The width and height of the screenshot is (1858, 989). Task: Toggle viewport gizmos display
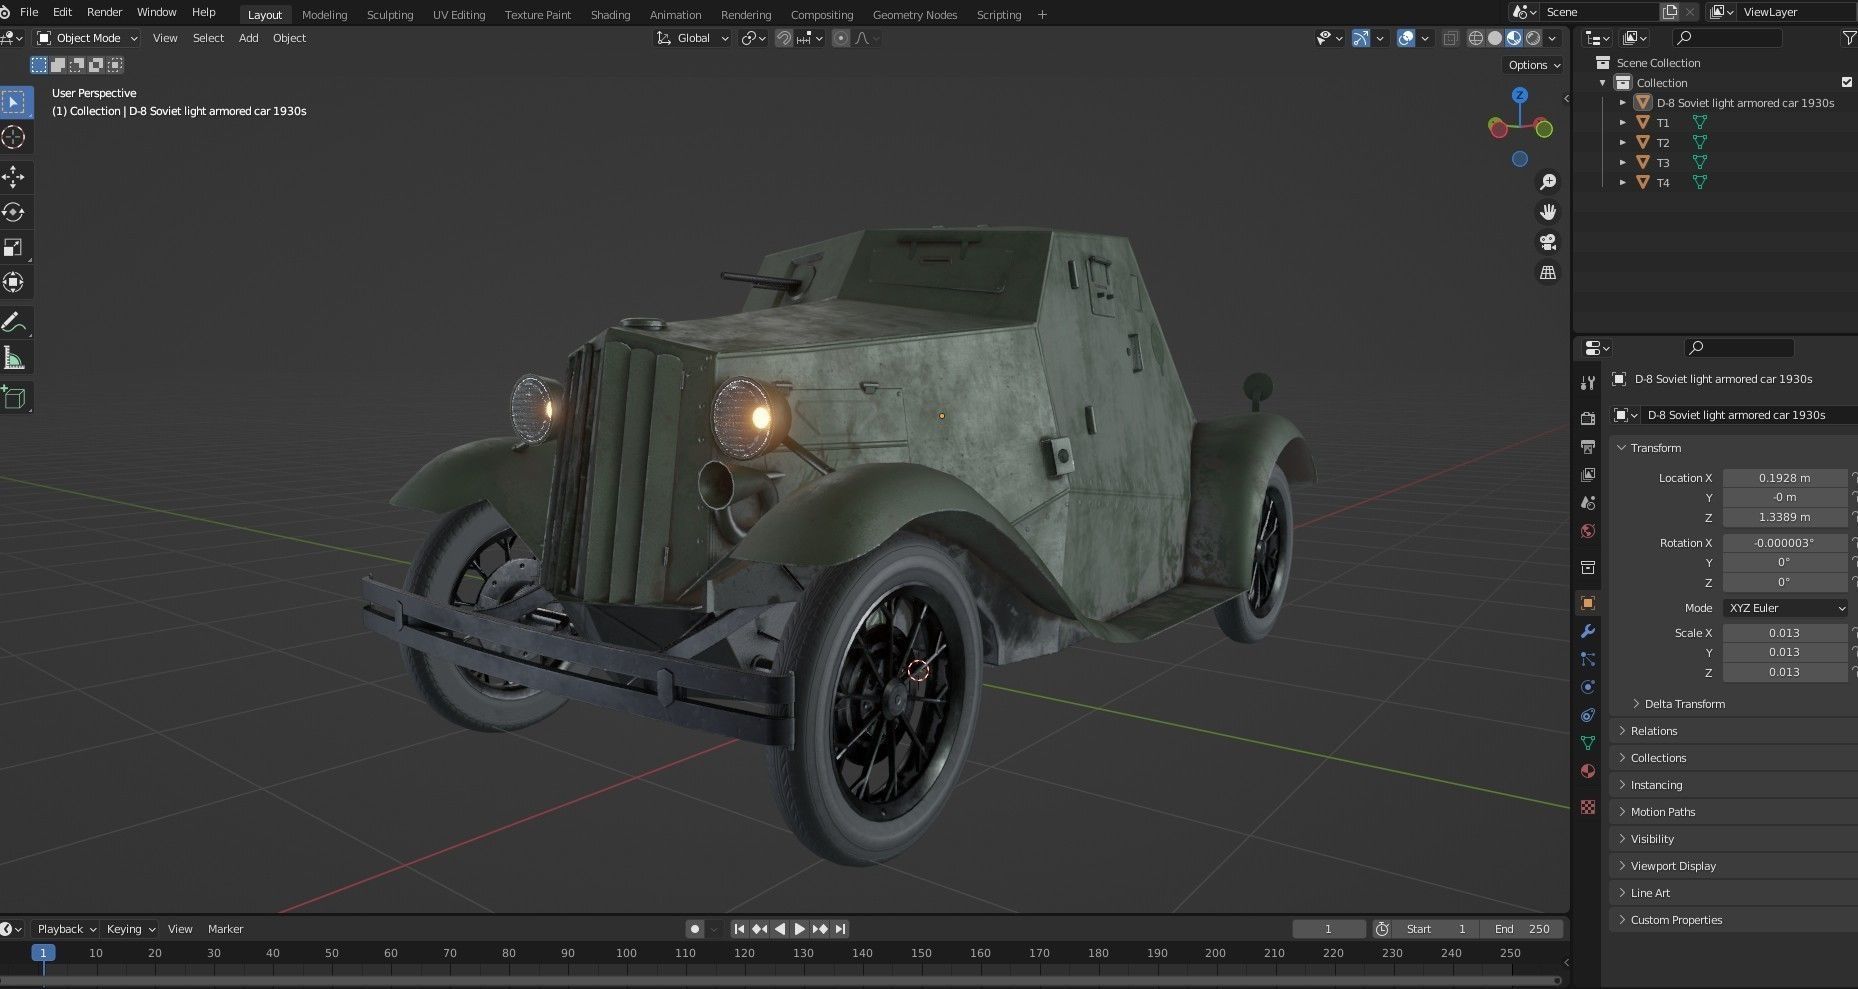click(1361, 38)
